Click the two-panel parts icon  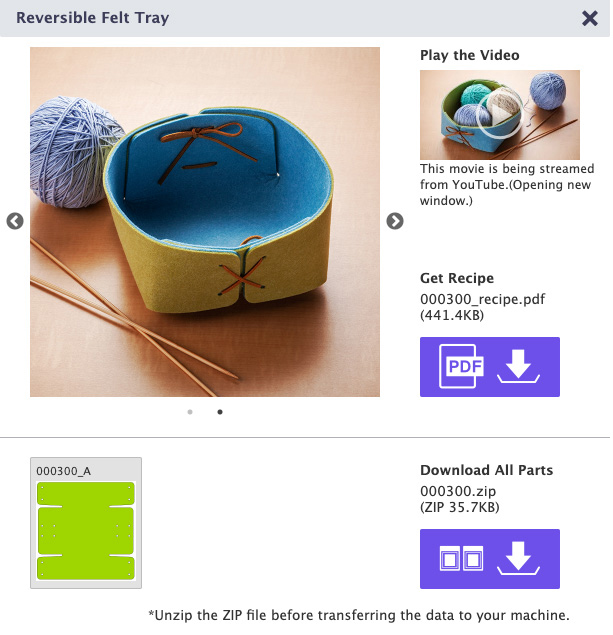pos(461,558)
